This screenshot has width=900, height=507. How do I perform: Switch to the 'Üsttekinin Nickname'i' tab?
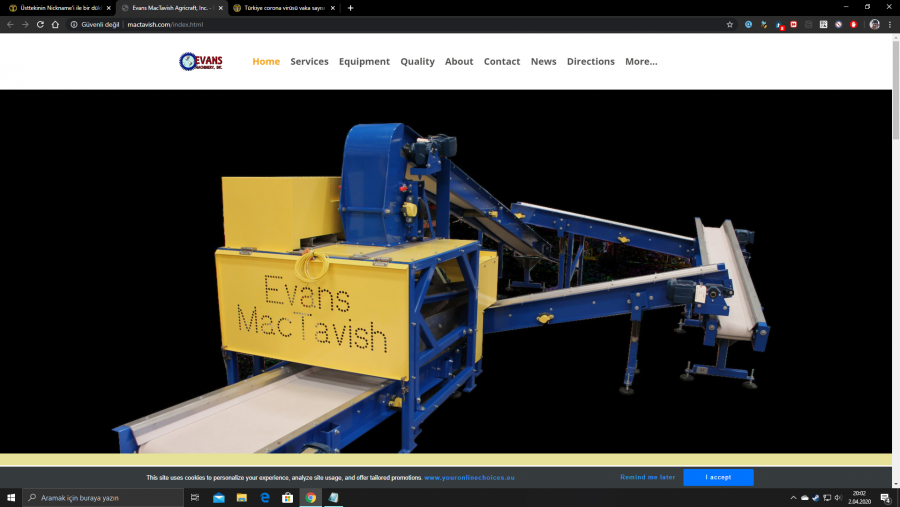coord(57,8)
